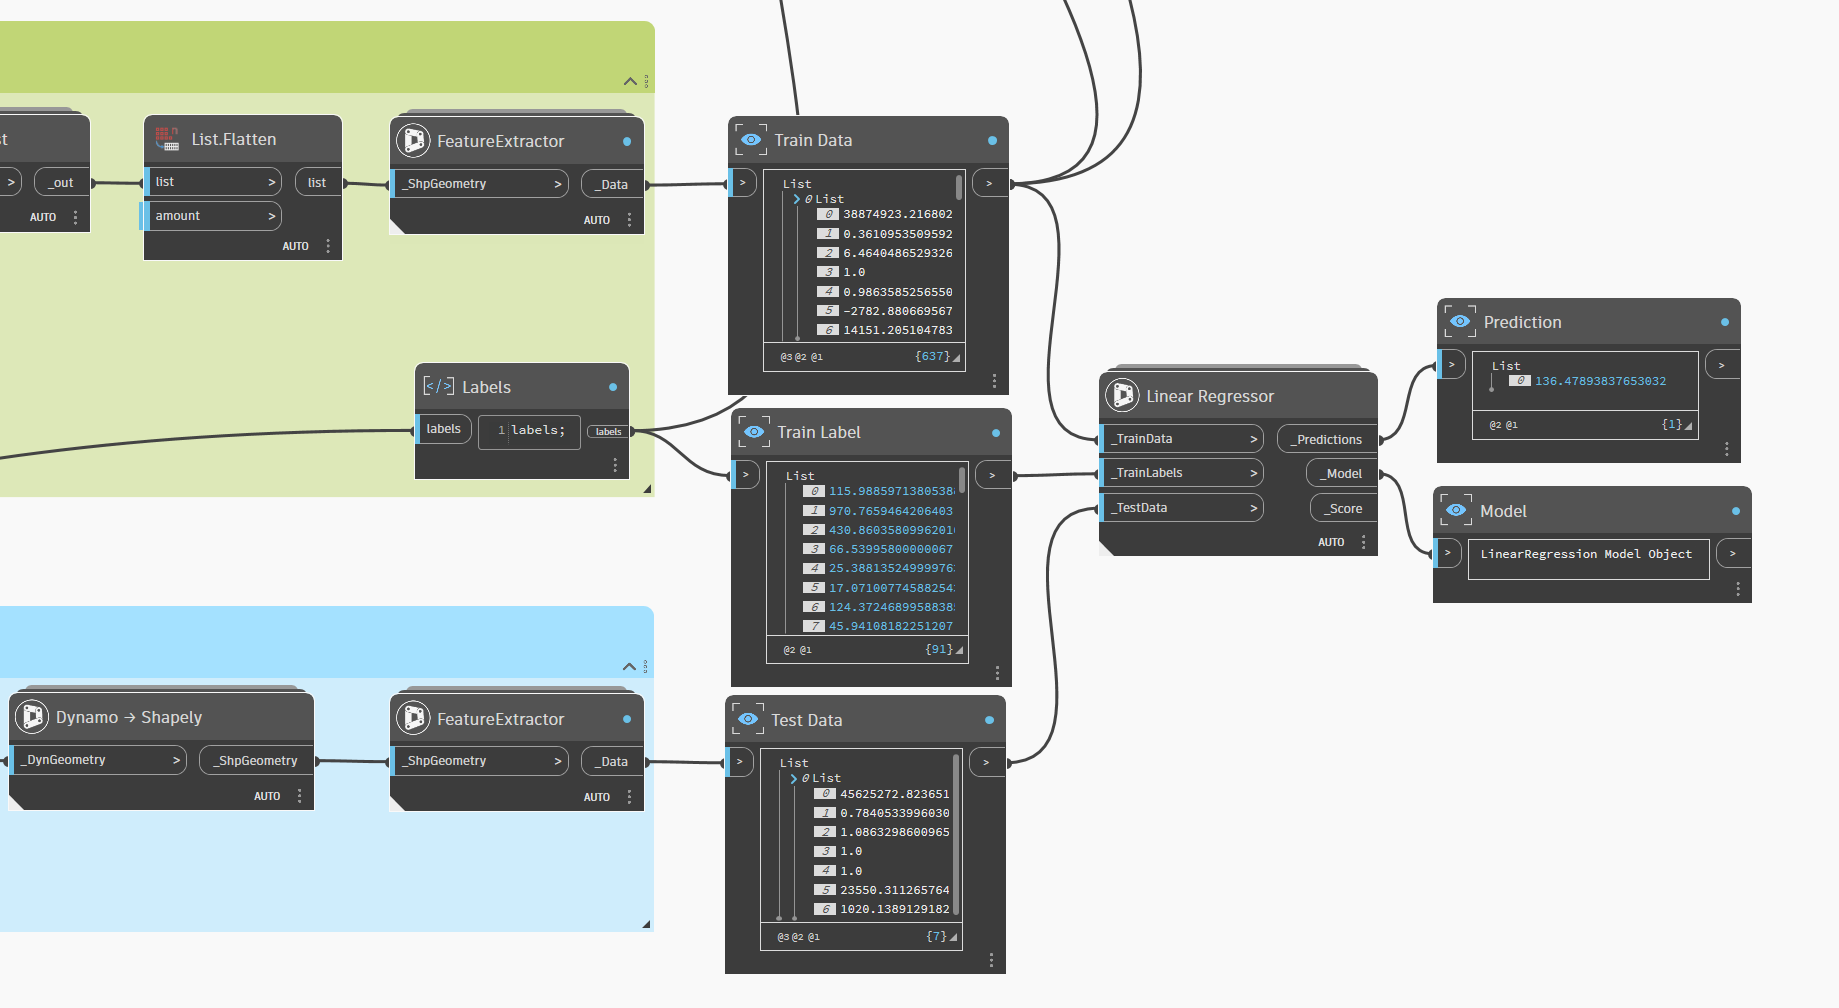Open Prediction node options dots
This screenshot has width=1839, height=1008.
[1727, 449]
